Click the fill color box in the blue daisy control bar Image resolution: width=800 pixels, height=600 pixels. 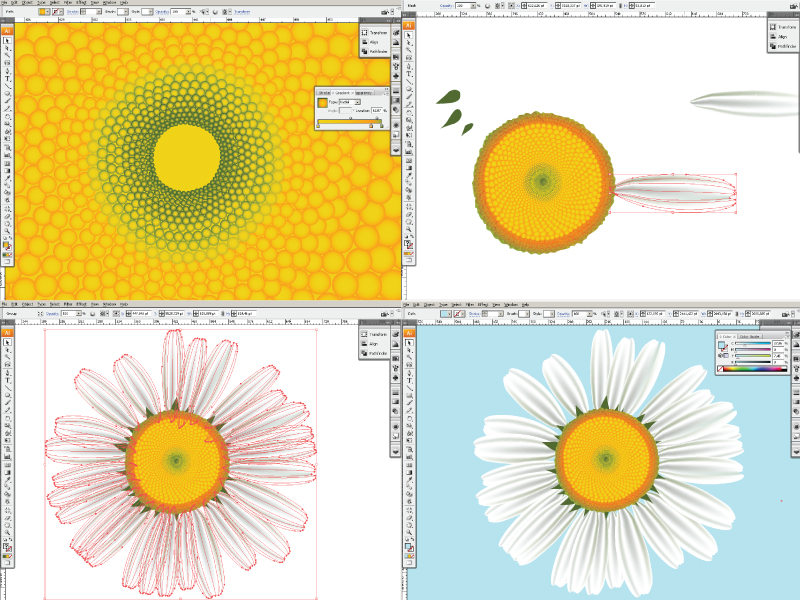point(447,313)
